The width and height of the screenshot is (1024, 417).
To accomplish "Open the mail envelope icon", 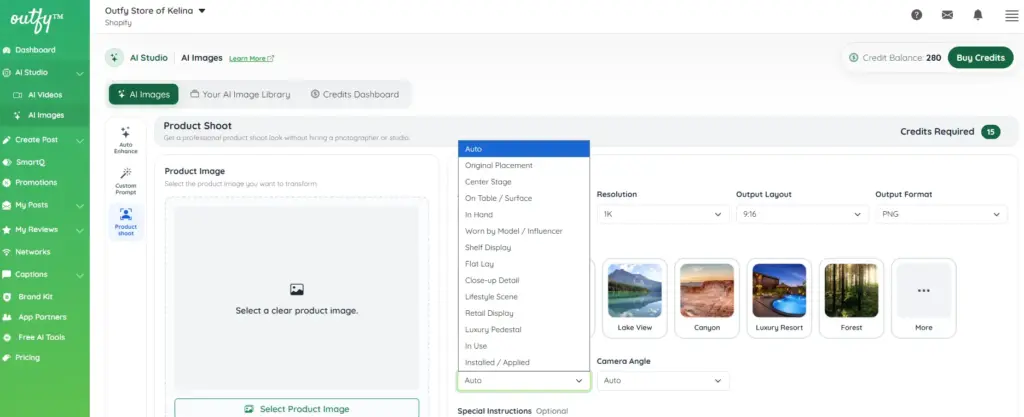I will 947,15.
